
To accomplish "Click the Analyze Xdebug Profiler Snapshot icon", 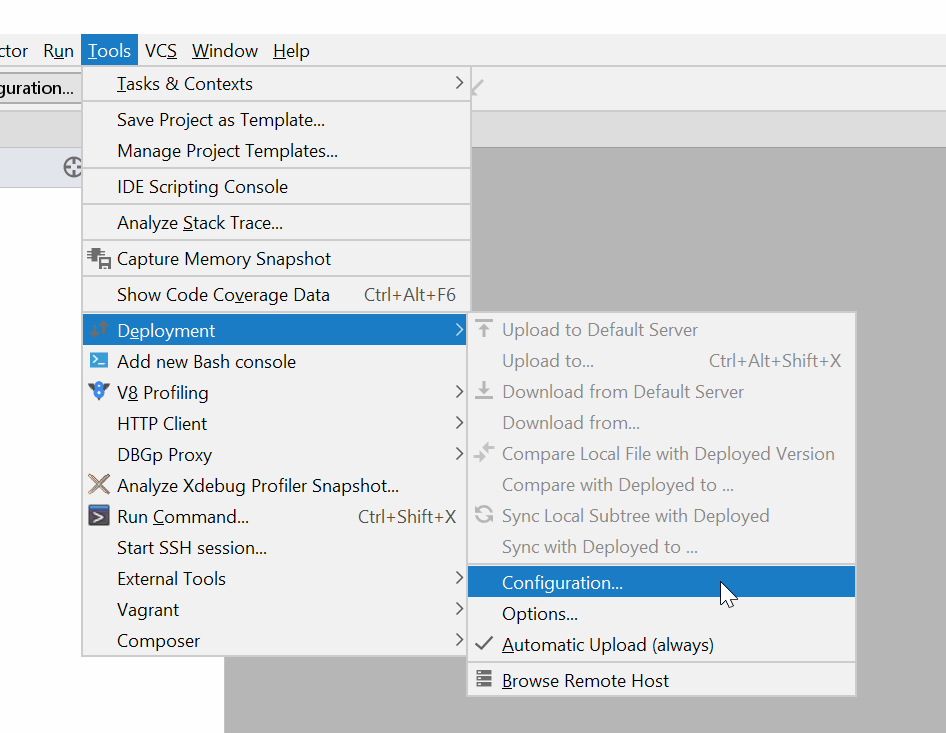I will [x=99, y=485].
